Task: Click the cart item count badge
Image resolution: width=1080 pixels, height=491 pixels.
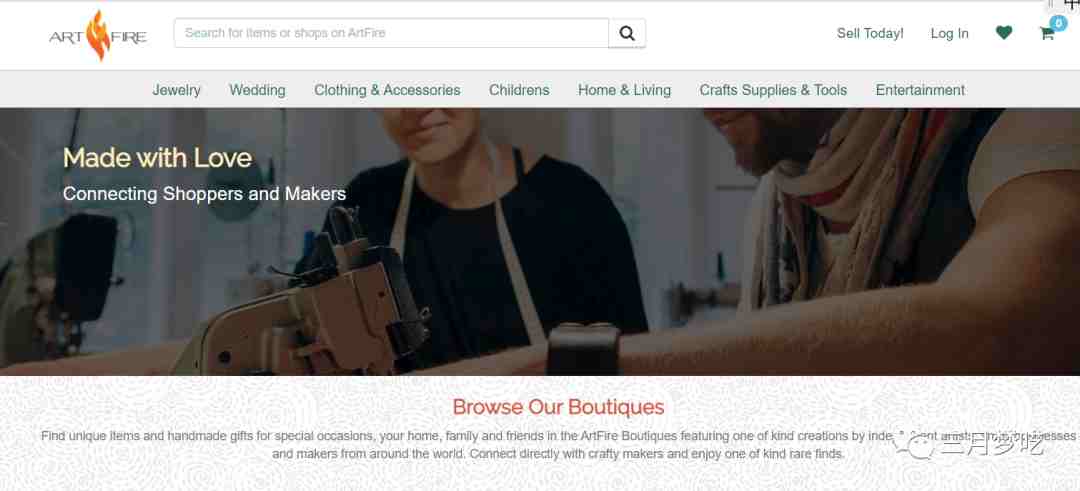Action: [1059, 23]
